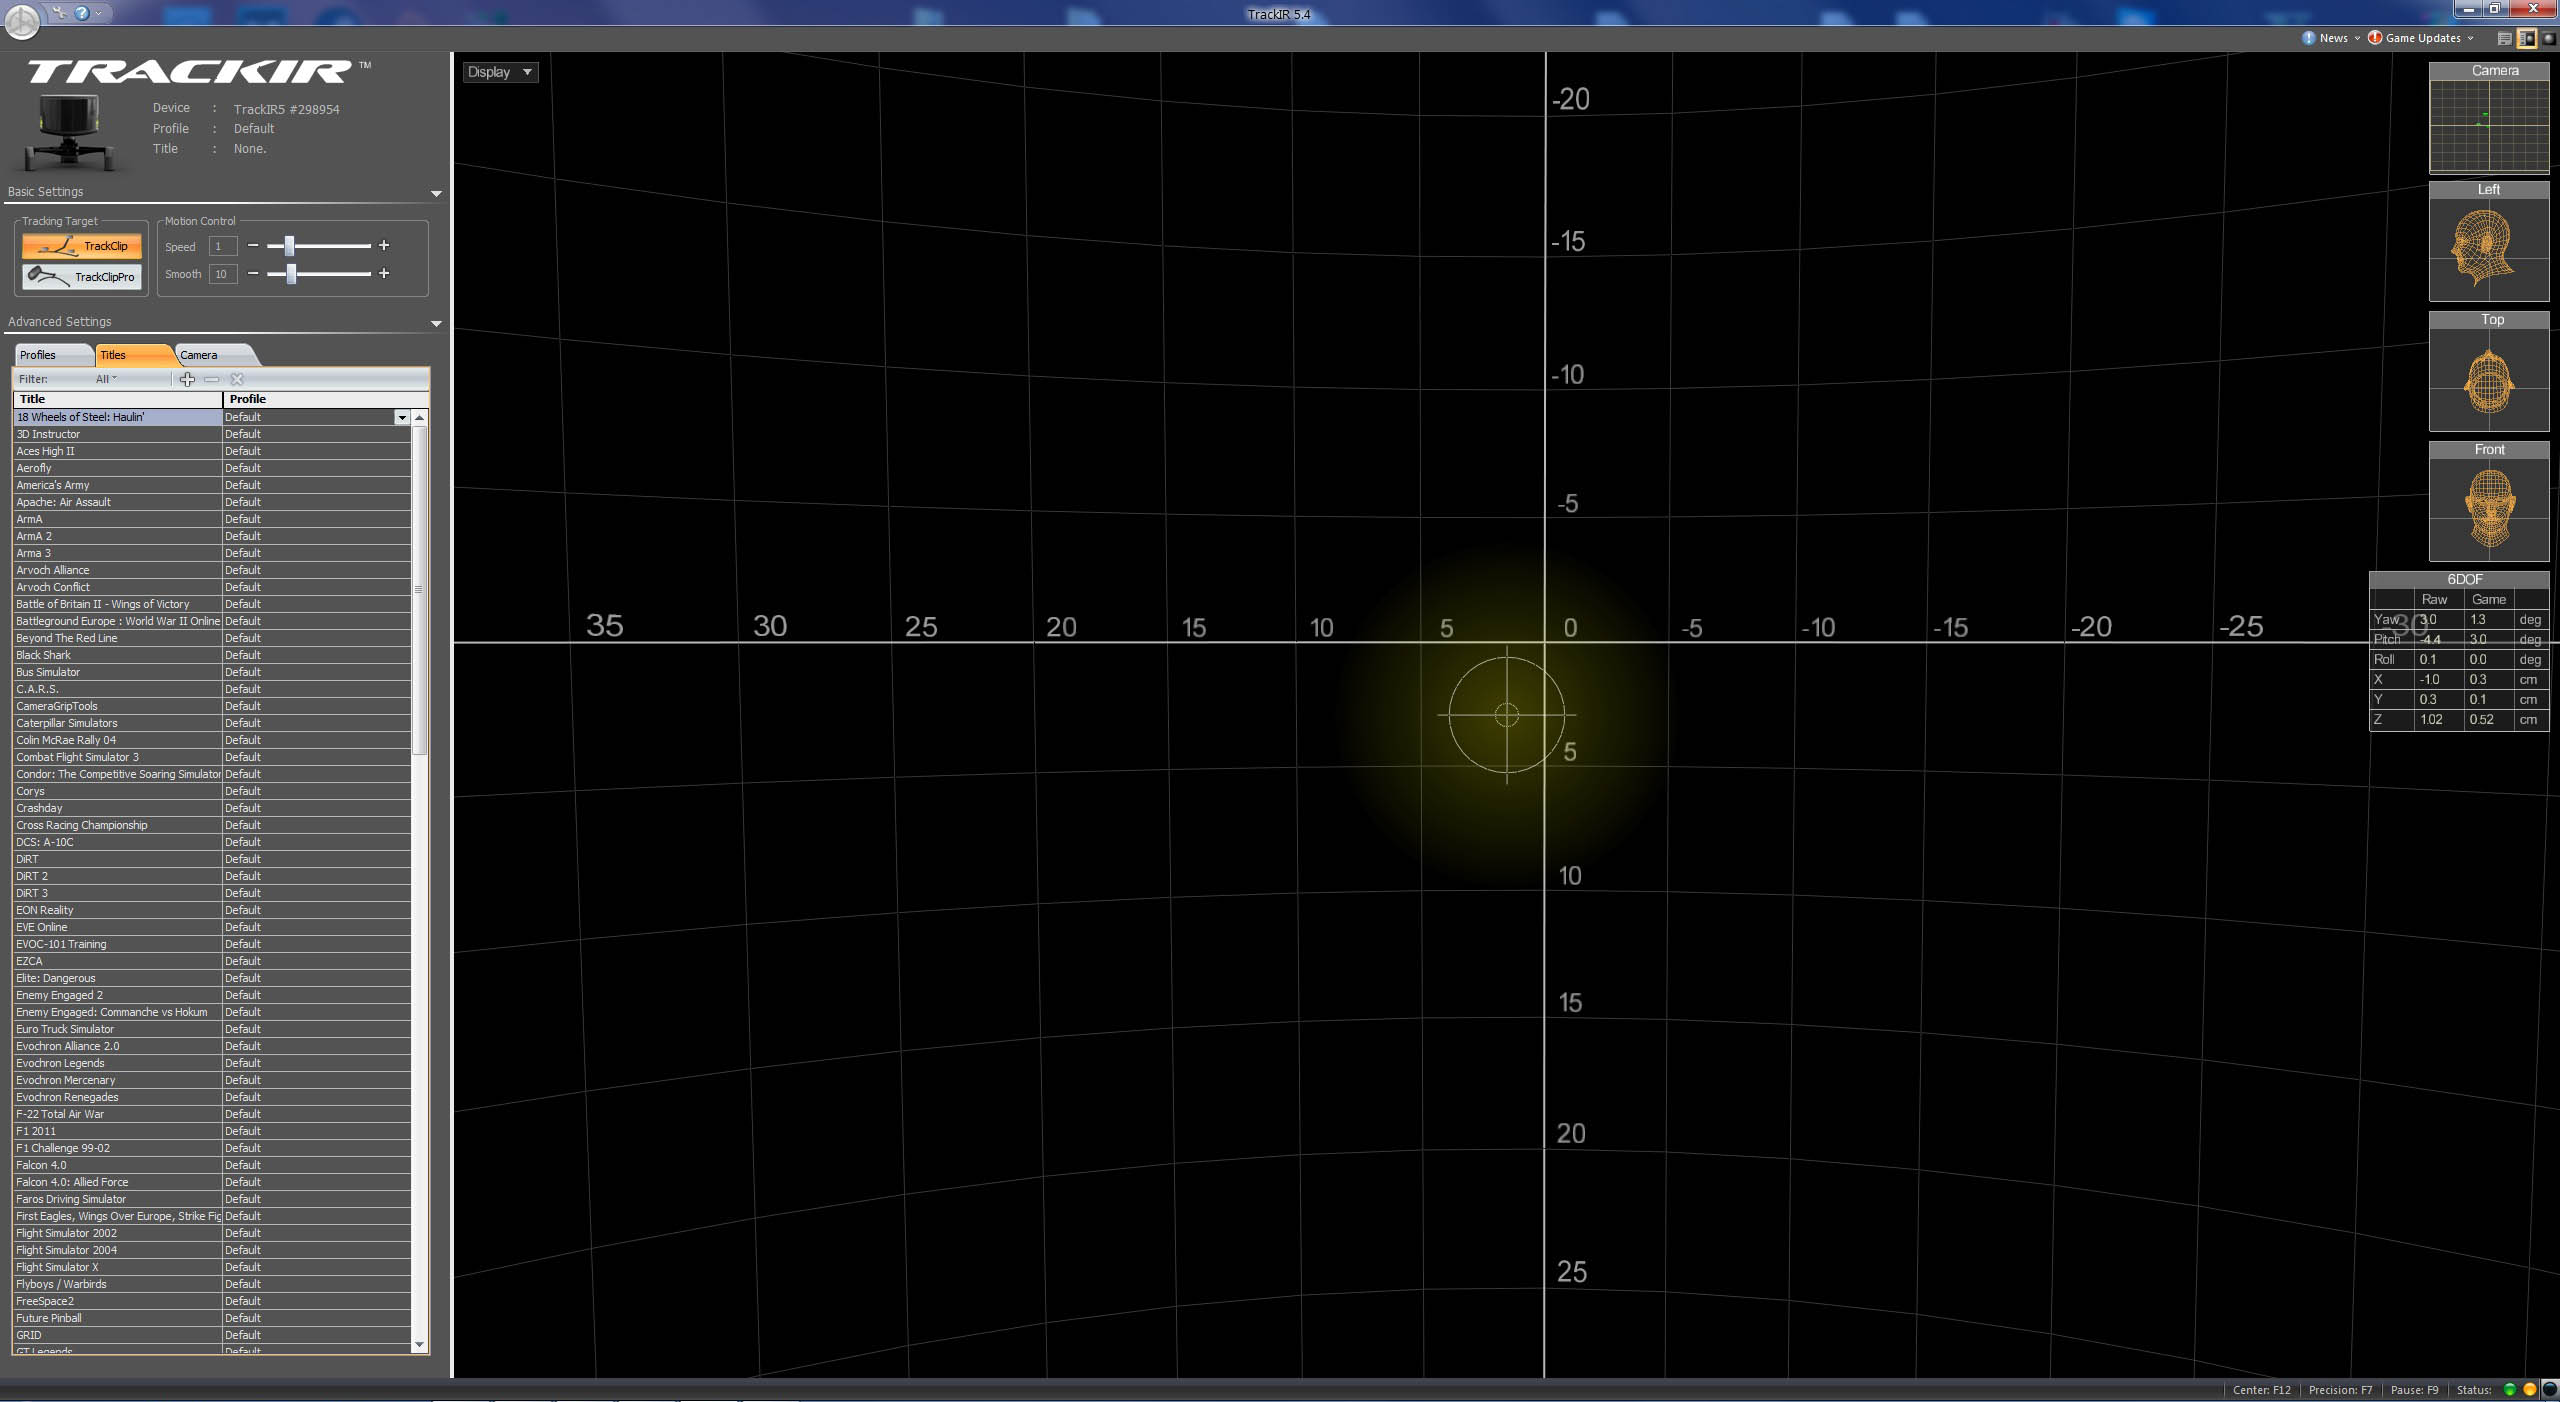Viewport: 2560px width, 1402px height.
Task: Click the Camera view thumbnail
Action: tap(2489, 118)
